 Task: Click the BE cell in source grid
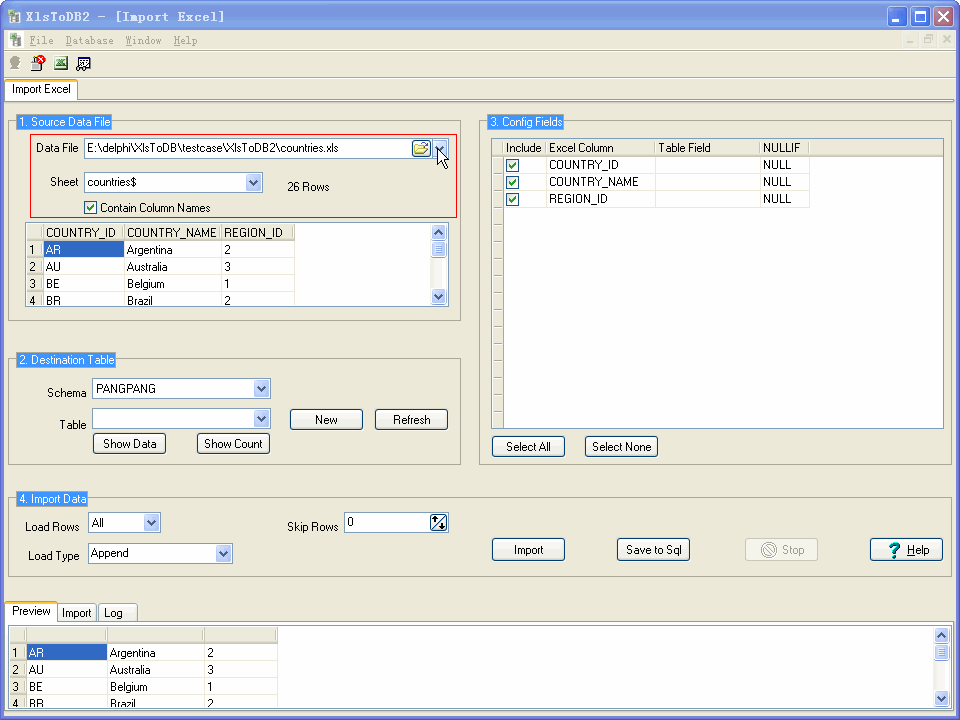coord(83,284)
